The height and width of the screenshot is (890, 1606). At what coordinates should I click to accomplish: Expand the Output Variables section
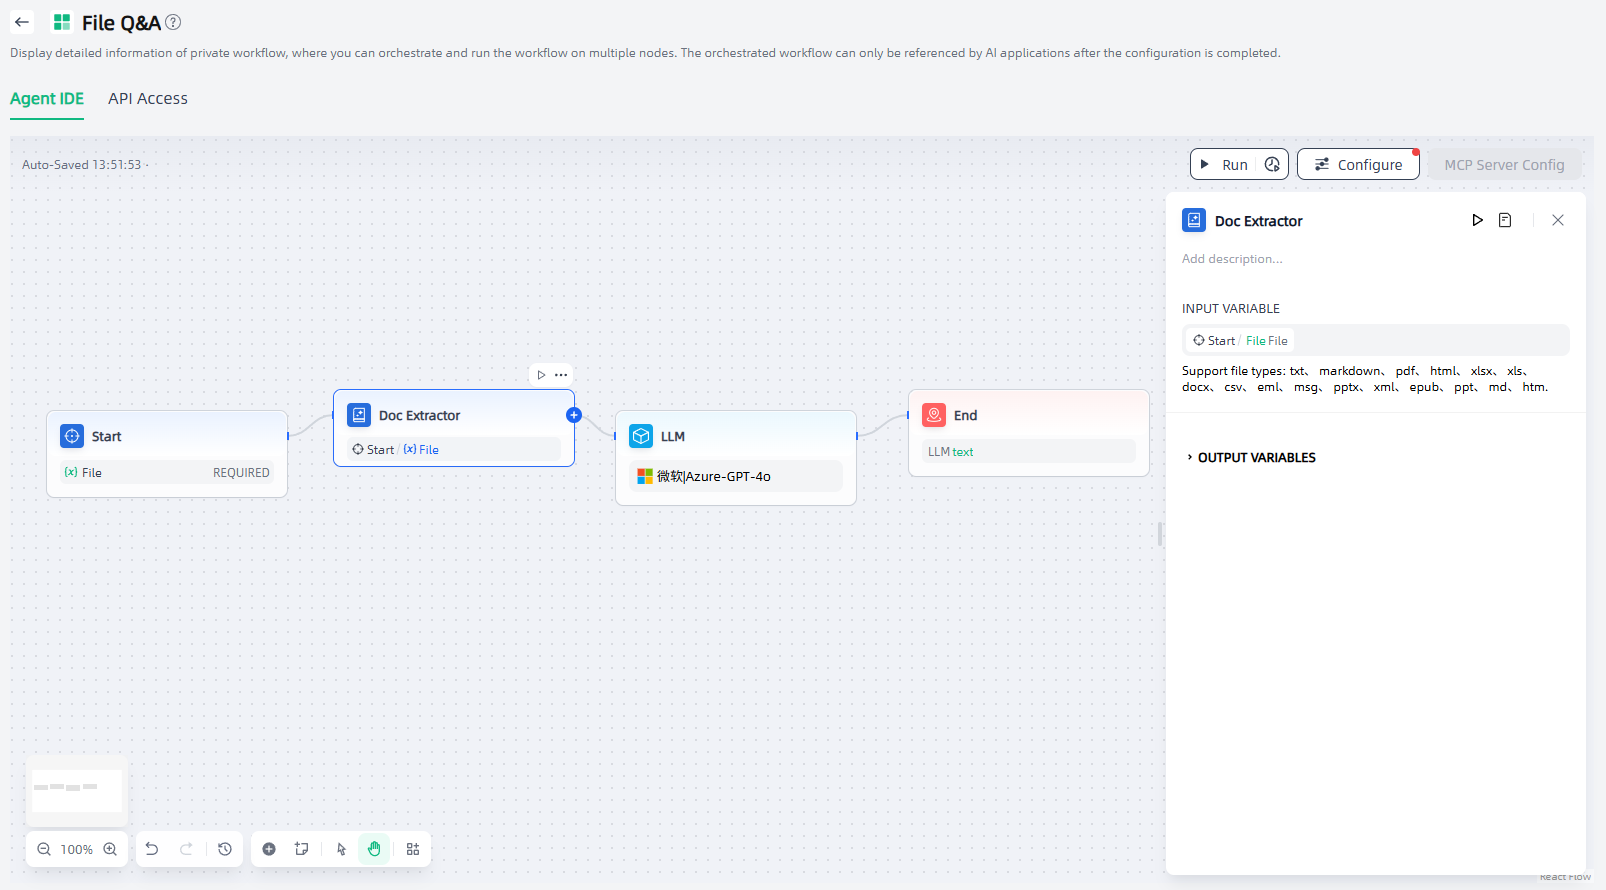click(1256, 458)
